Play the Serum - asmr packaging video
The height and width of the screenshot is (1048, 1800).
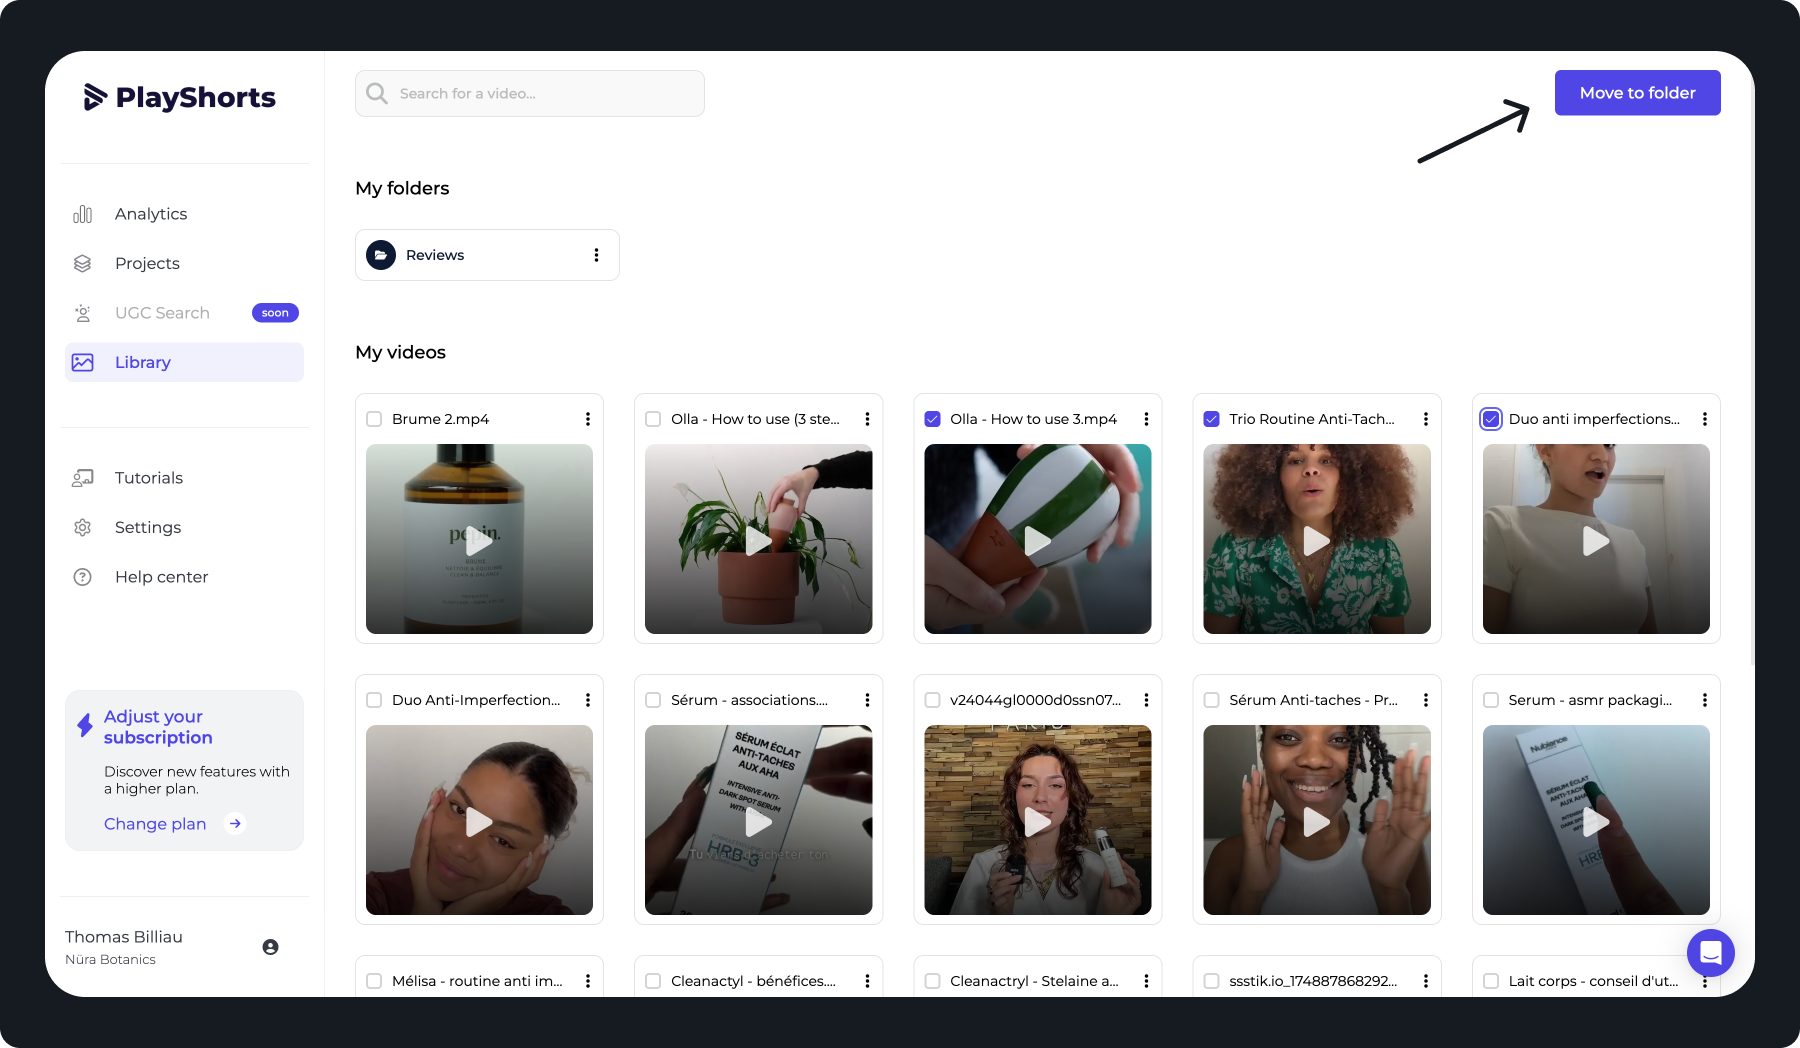(x=1596, y=822)
